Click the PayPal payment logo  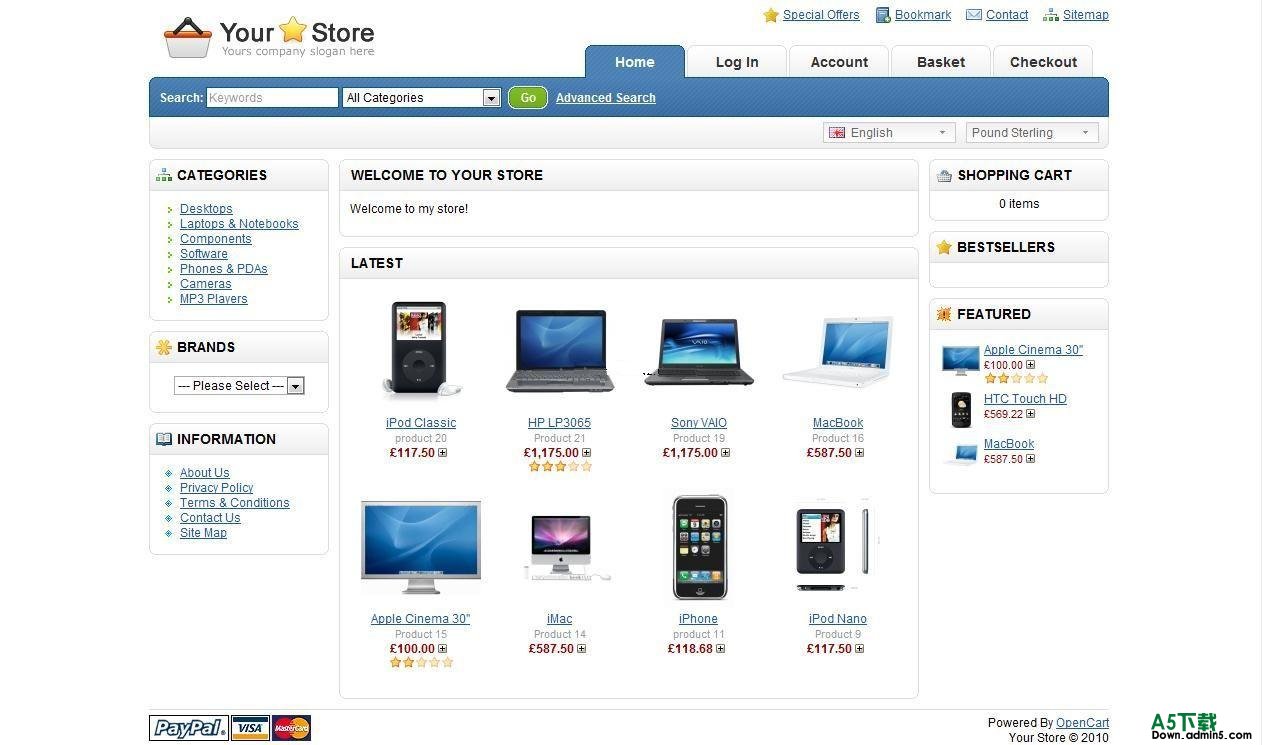pos(189,728)
